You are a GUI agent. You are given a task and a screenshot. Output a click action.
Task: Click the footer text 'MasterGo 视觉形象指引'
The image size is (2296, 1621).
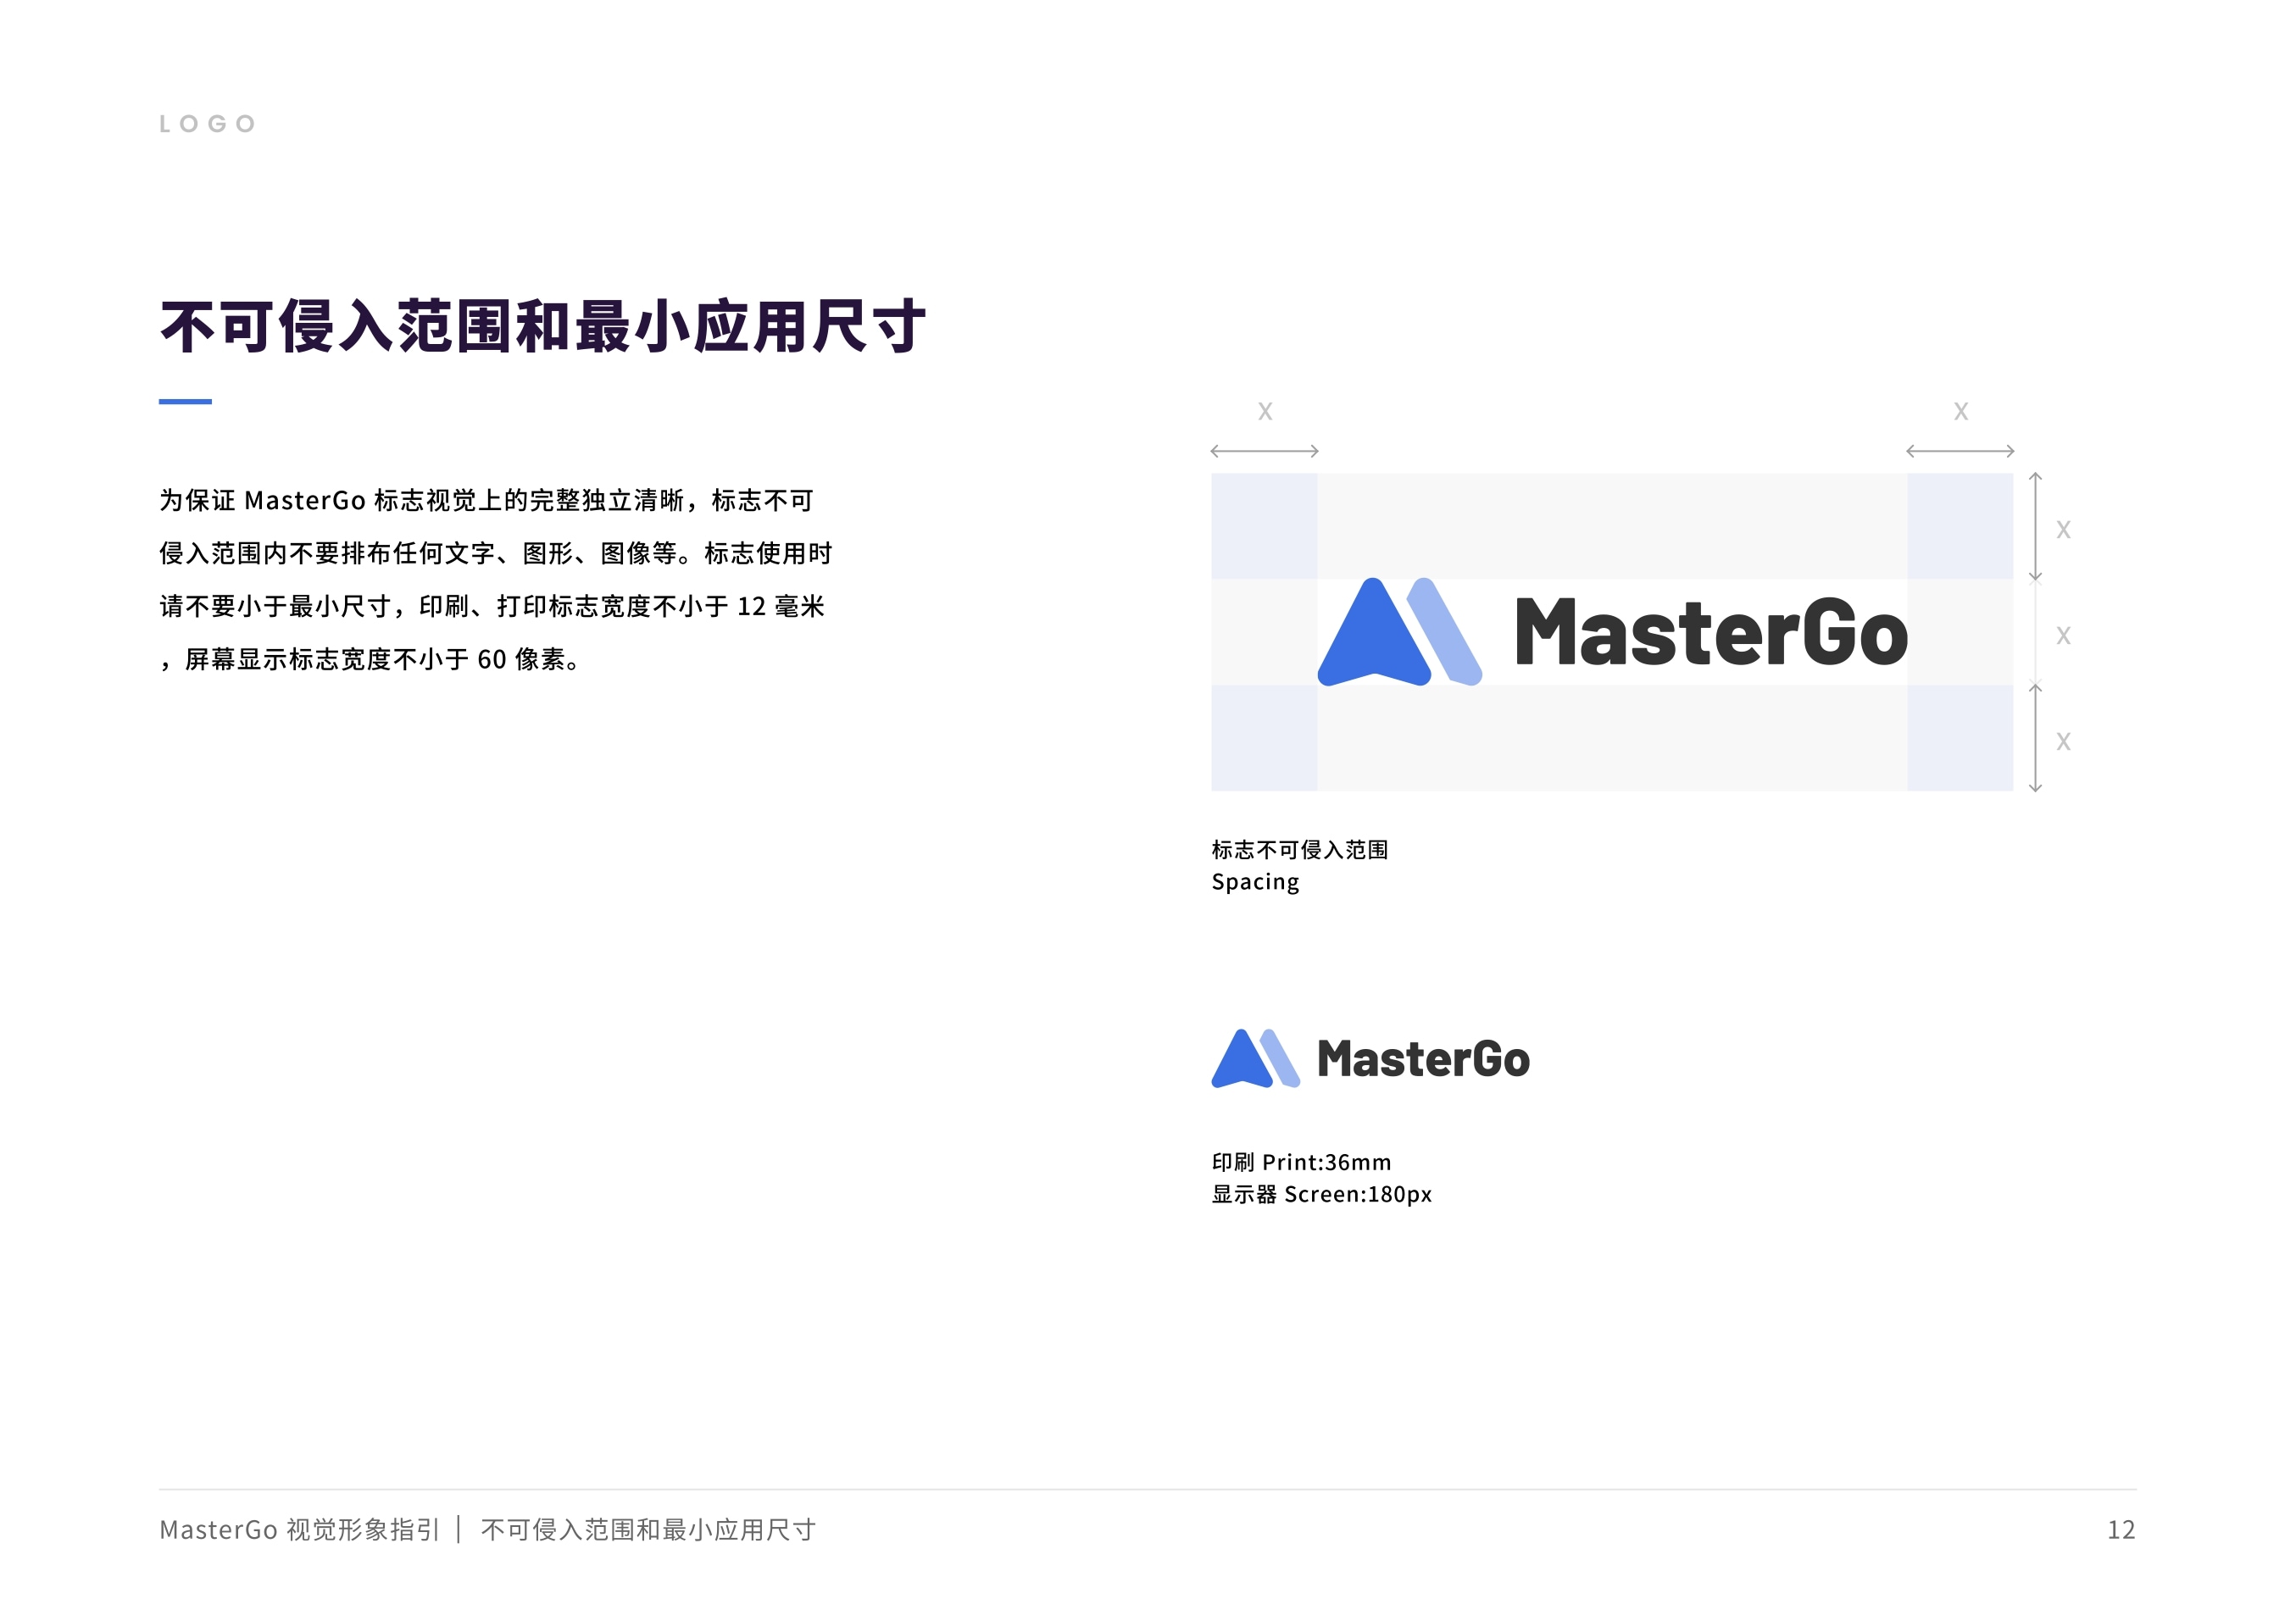(x=300, y=1530)
